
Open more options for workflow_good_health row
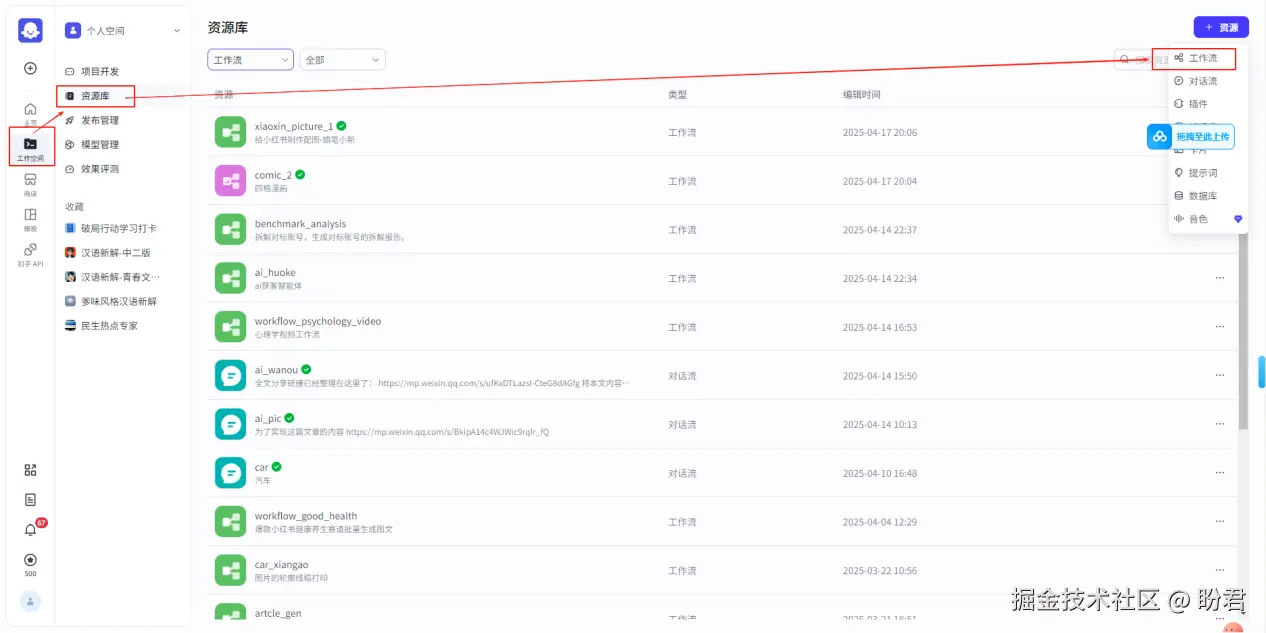[1219, 522]
